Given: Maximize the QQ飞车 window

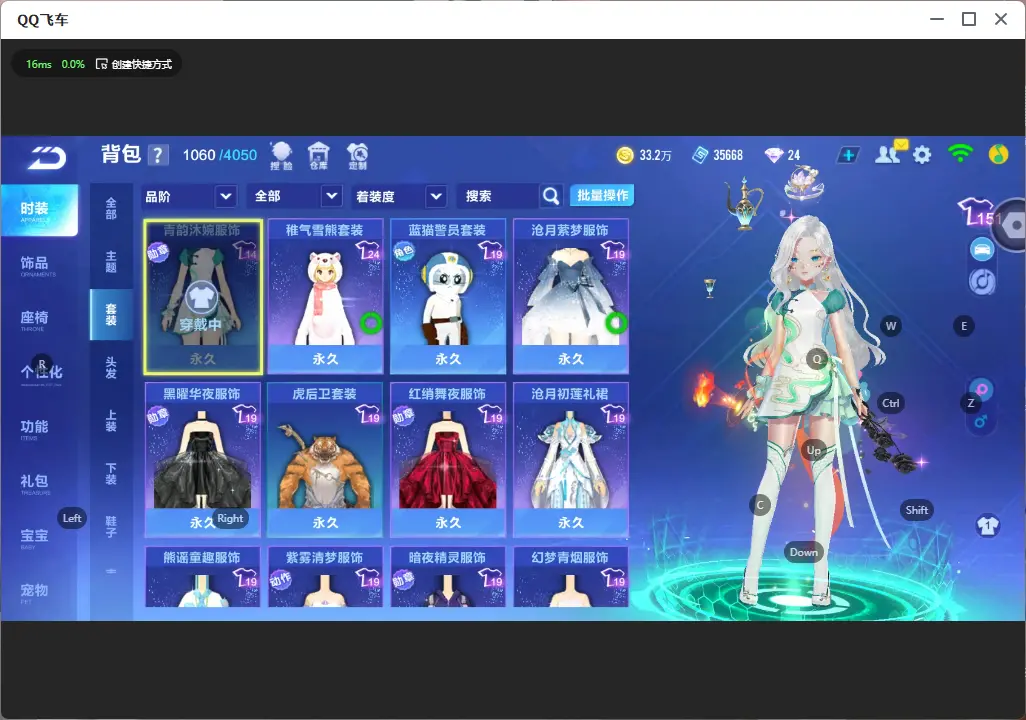Looking at the screenshot, I should pos(969,20).
